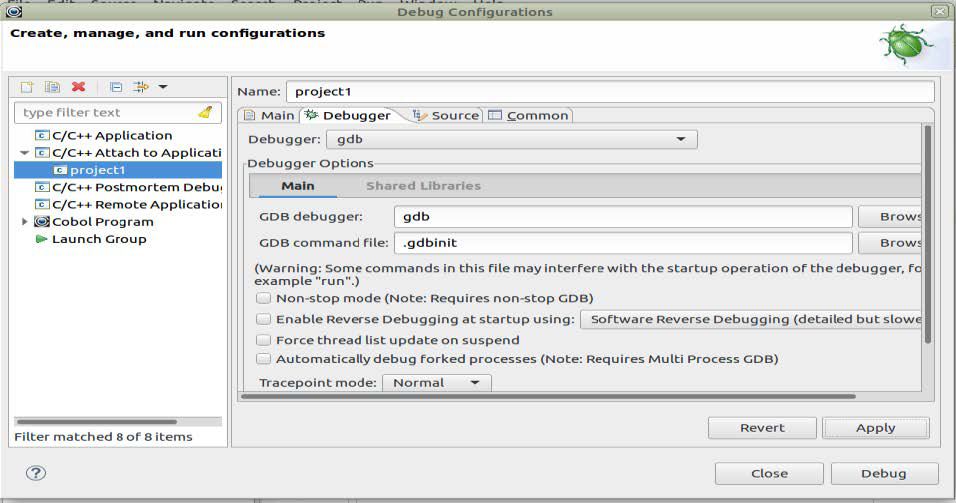Select the Cobol Program tree item
956x503 pixels.
point(102,221)
